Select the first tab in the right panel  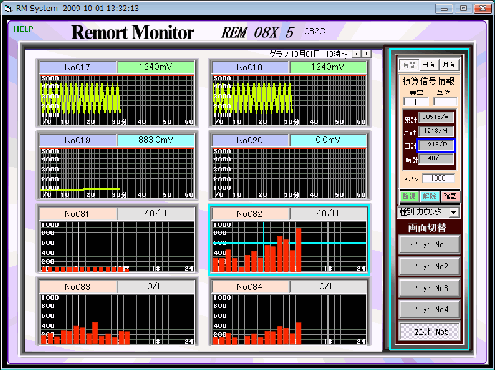point(409,65)
